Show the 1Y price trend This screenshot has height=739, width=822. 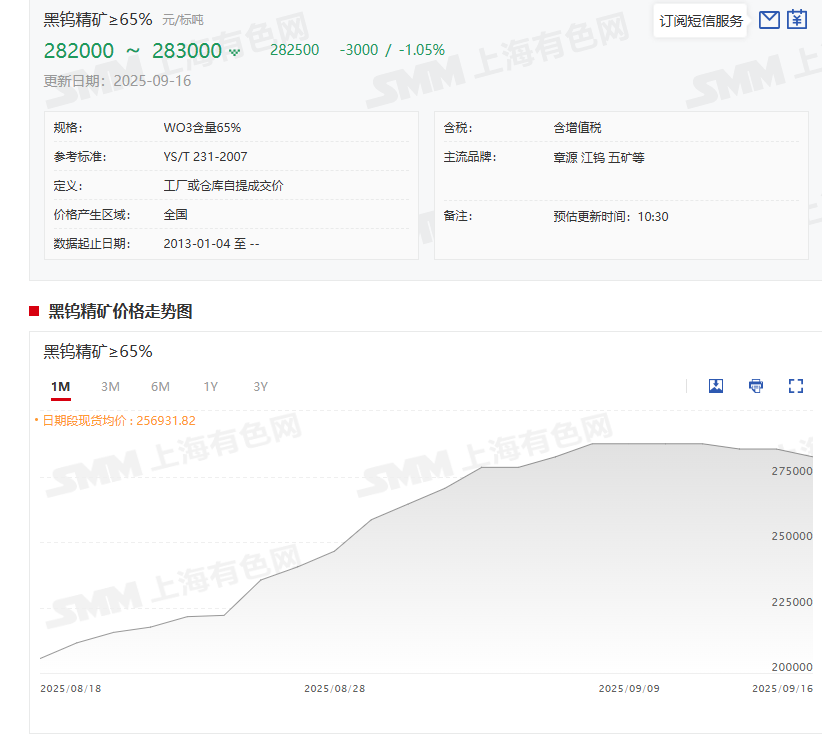click(x=210, y=387)
